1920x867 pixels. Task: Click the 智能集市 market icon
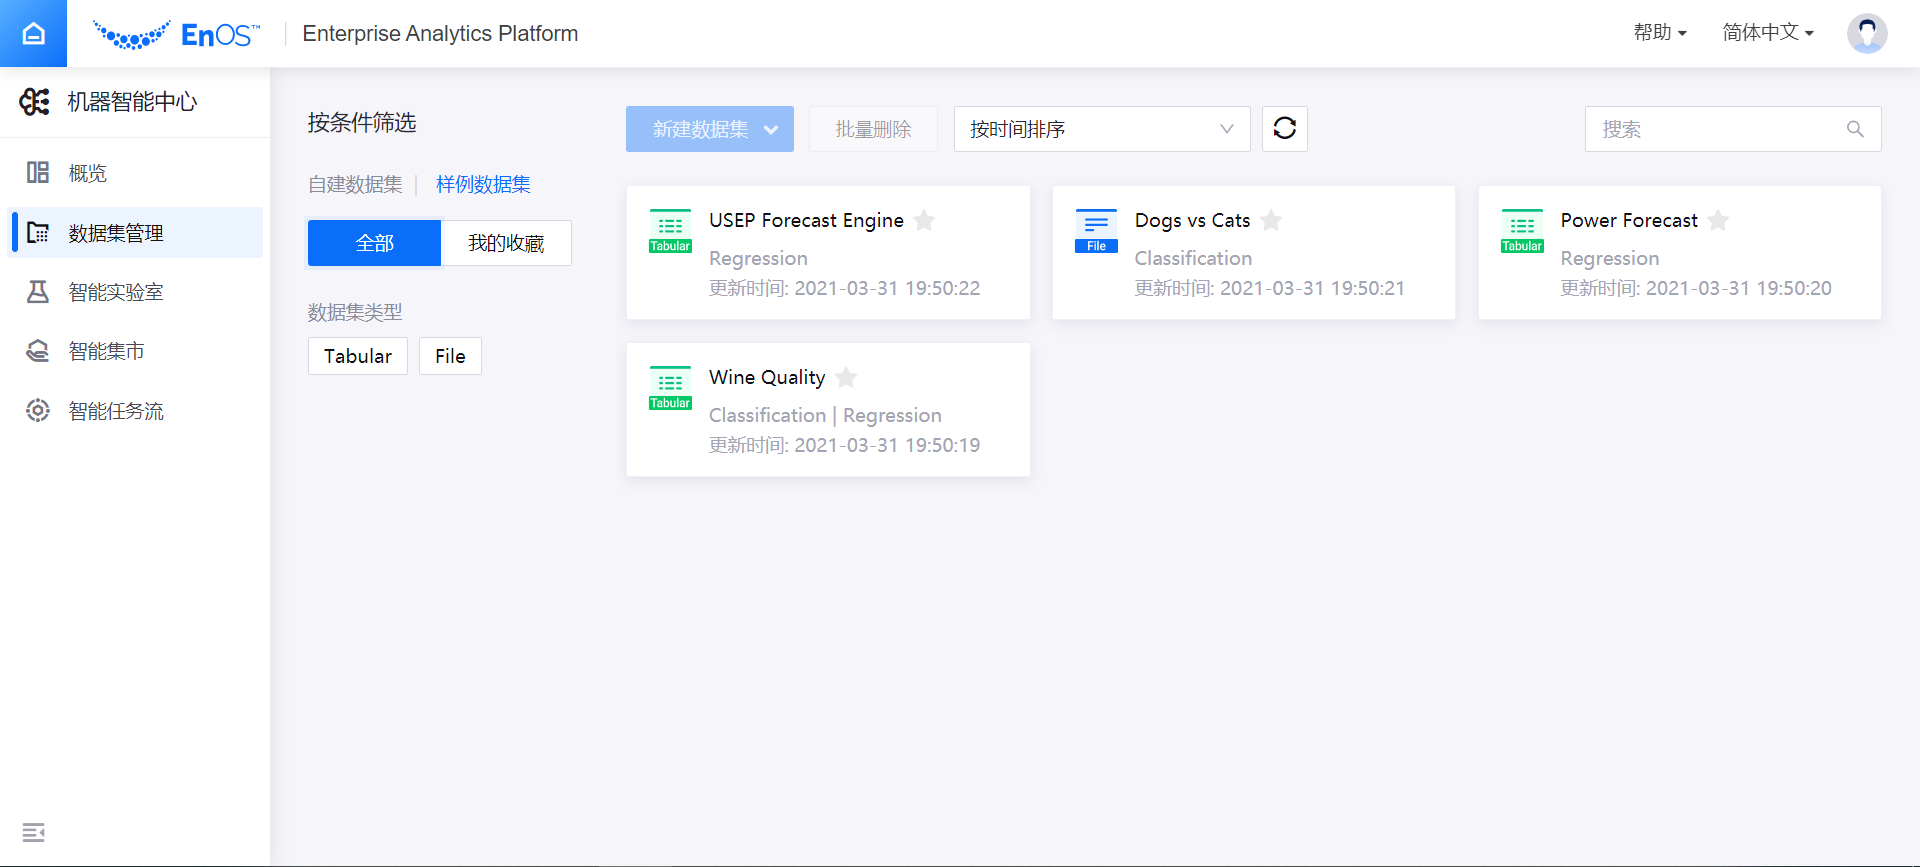click(x=38, y=351)
